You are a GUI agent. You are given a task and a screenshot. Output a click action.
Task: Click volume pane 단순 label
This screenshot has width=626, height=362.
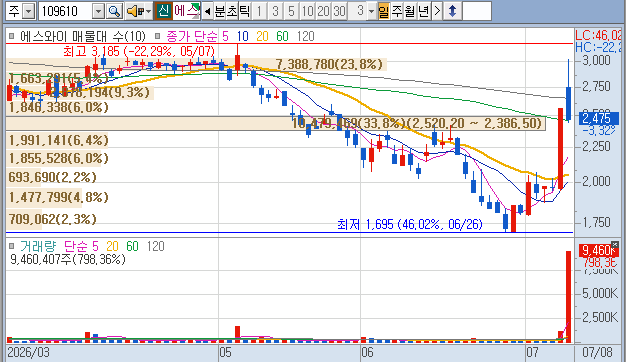pos(76,246)
